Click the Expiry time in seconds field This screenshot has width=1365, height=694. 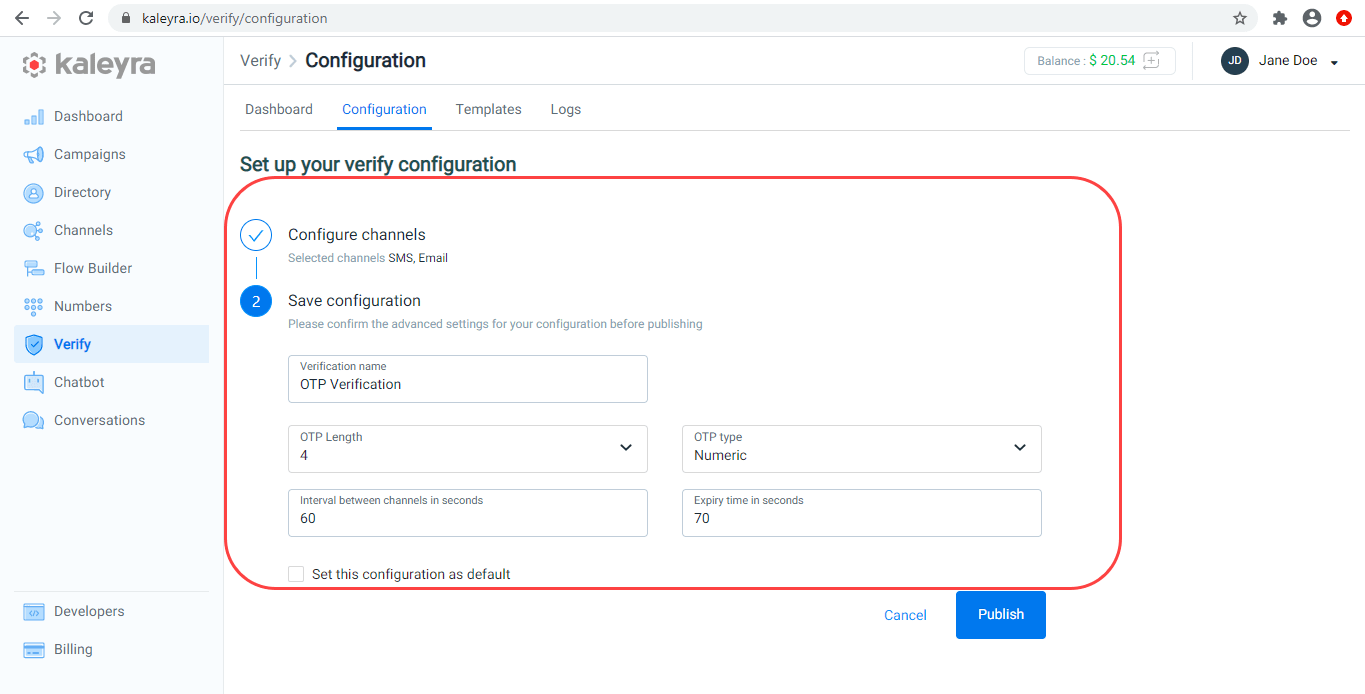[862, 513]
